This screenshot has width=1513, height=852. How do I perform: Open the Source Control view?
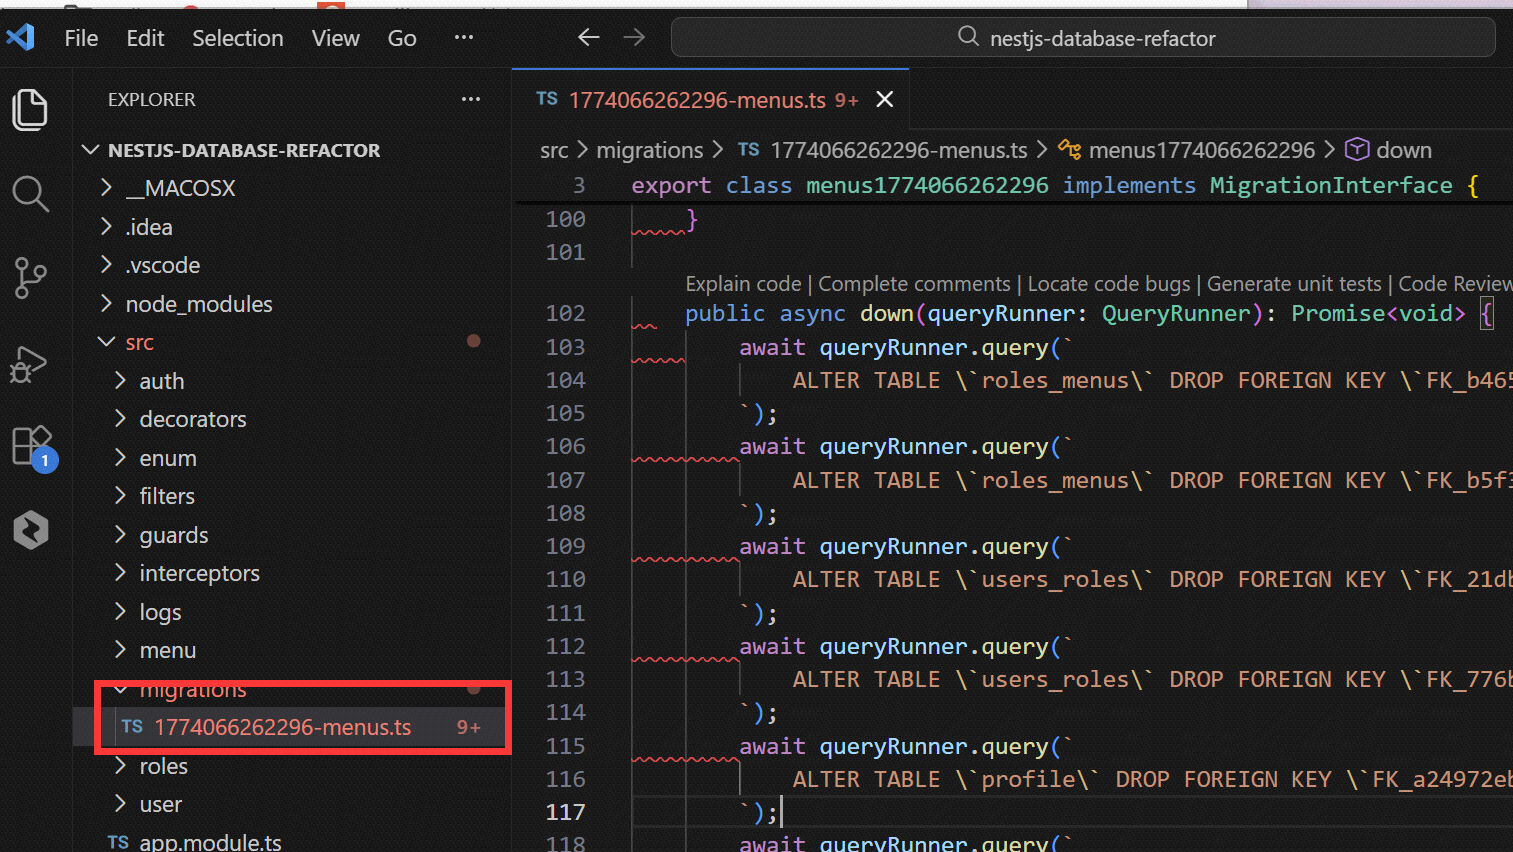point(30,278)
